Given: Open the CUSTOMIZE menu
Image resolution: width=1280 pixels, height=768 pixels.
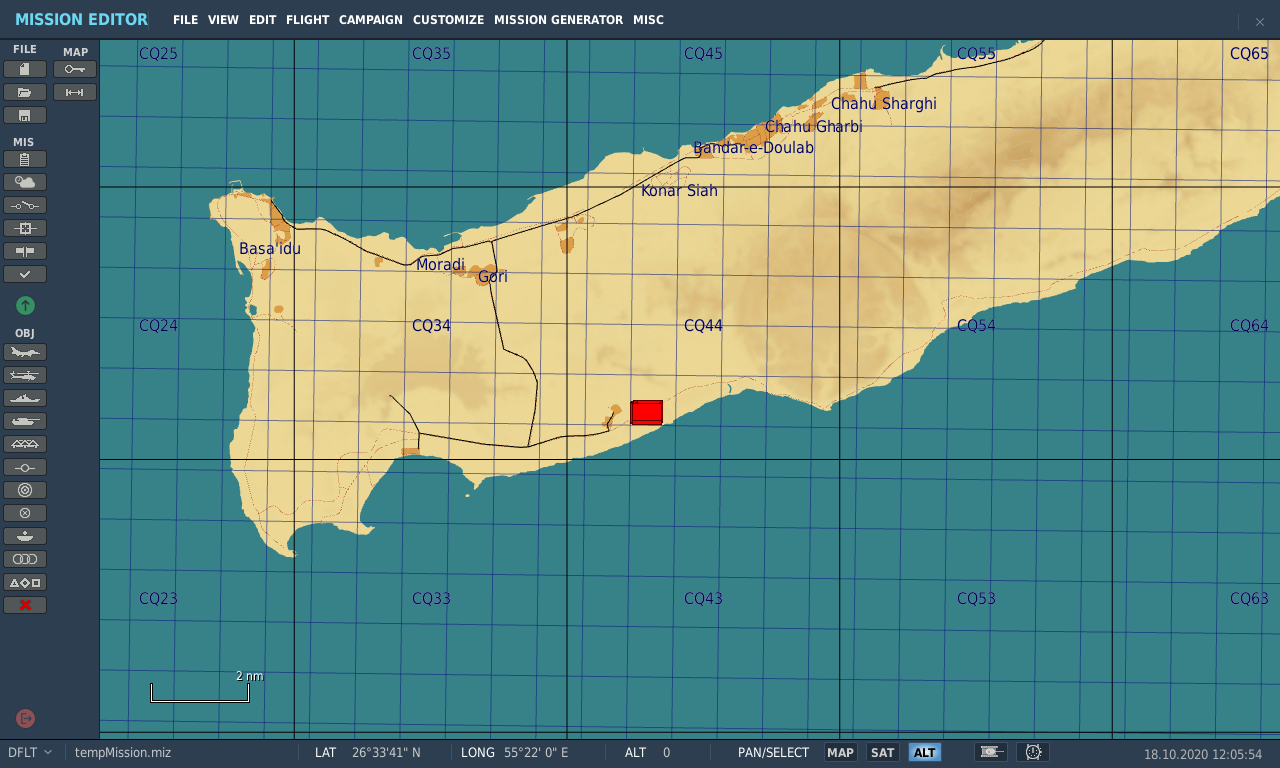Looking at the screenshot, I should pyautogui.click(x=448, y=20).
